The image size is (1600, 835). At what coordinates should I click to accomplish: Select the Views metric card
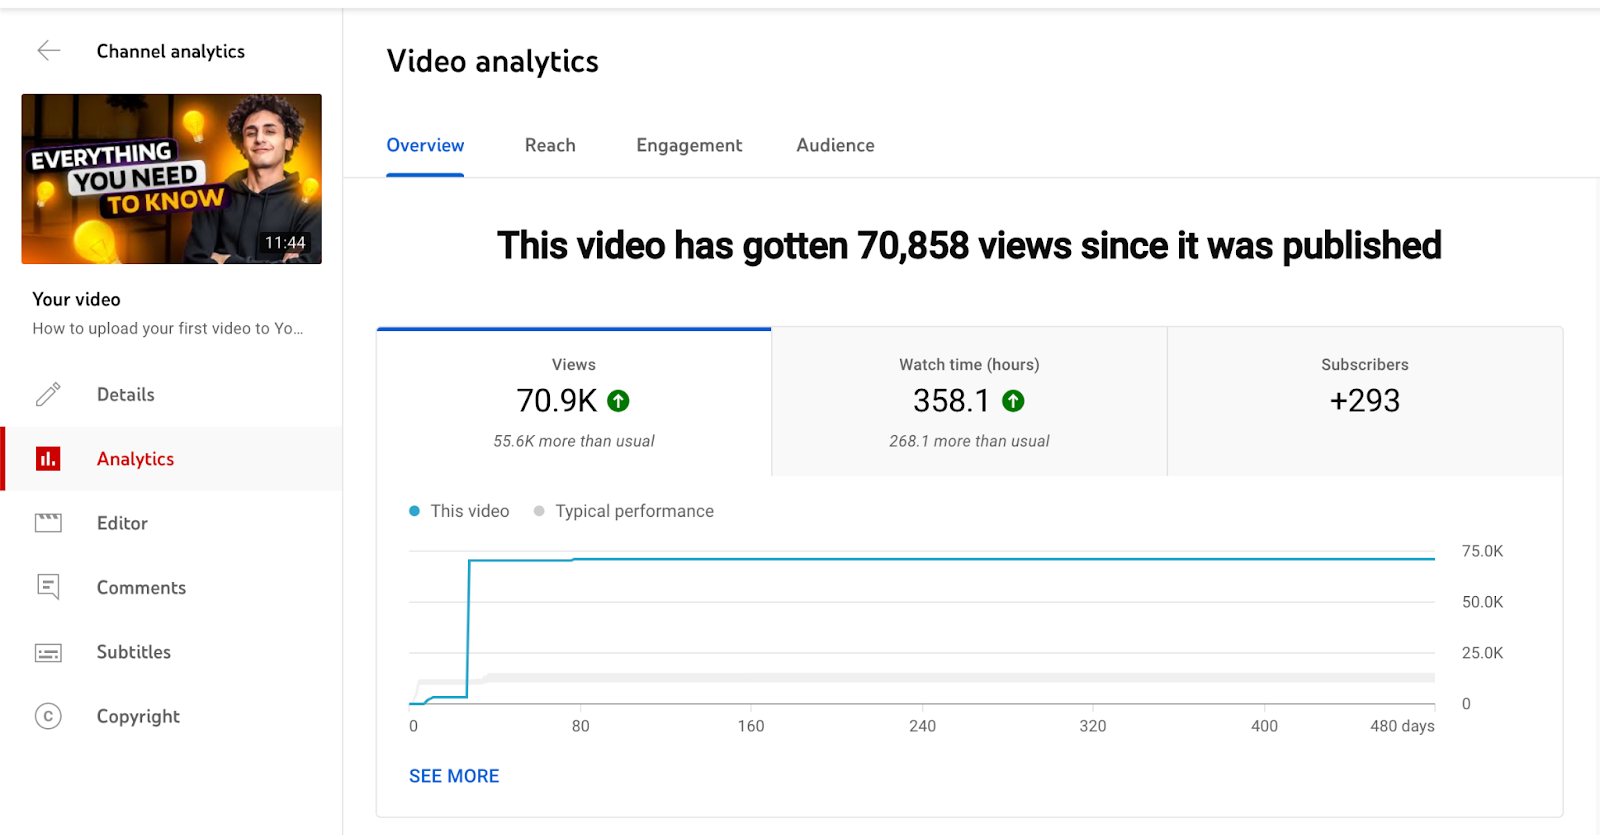point(574,402)
